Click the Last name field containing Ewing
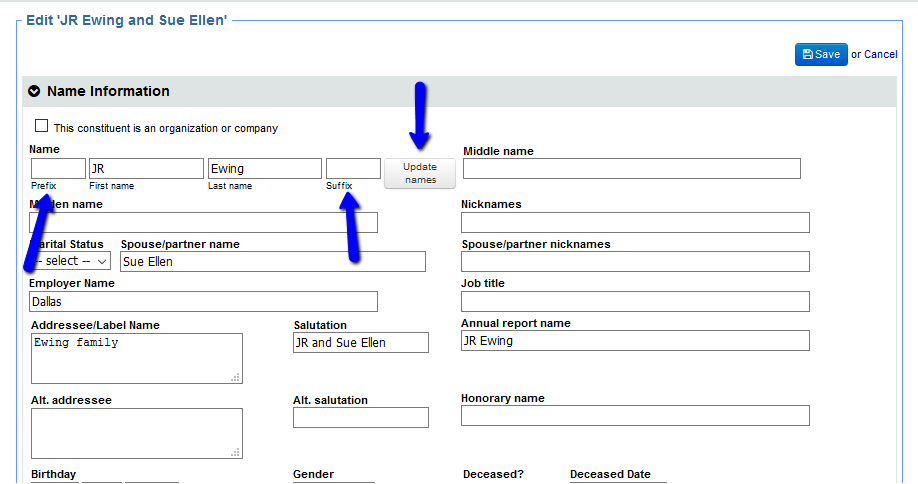Screen dimensions: 918x484 (x=265, y=169)
